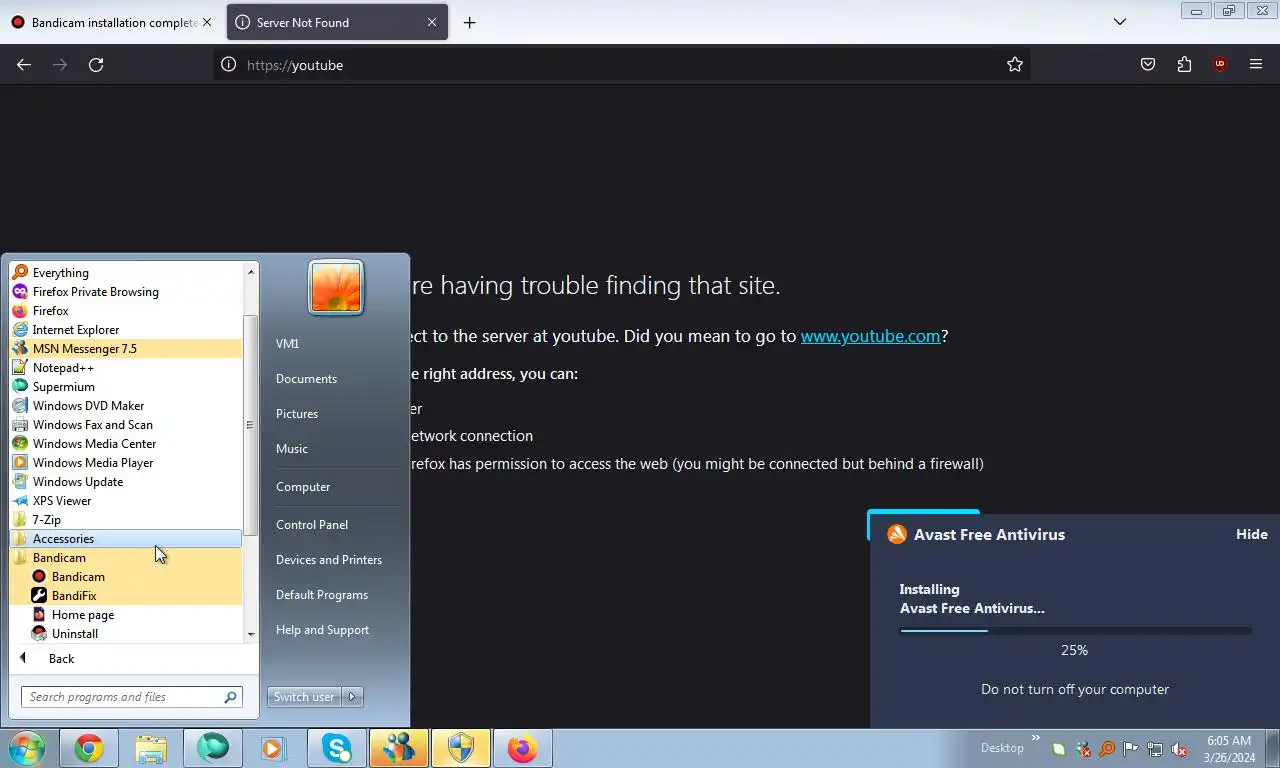Open Documents from the Start menu
This screenshot has width=1280, height=768.
click(306, 379)
